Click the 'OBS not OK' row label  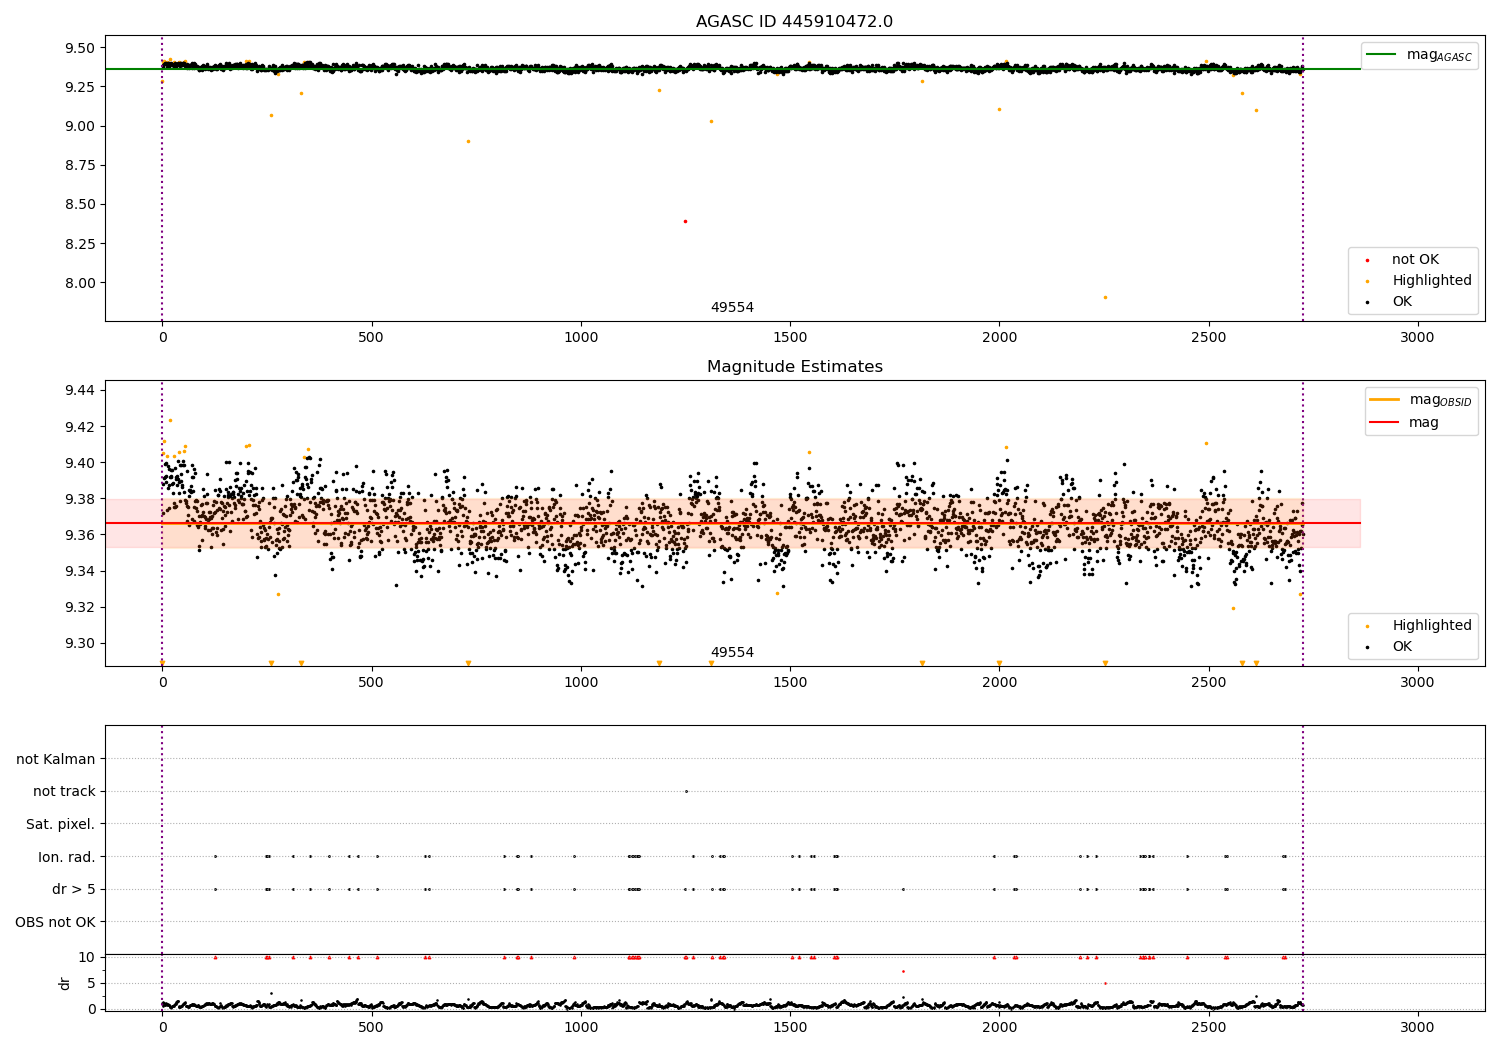[56, 922]
